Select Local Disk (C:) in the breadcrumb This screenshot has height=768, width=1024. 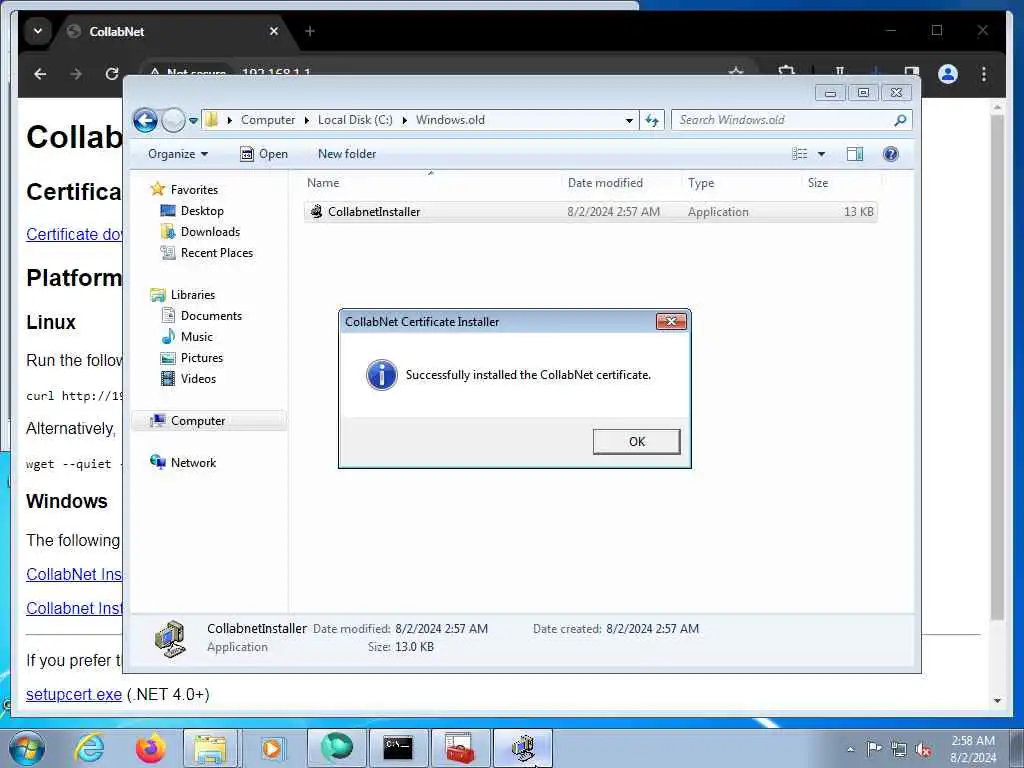coord(355,120)
